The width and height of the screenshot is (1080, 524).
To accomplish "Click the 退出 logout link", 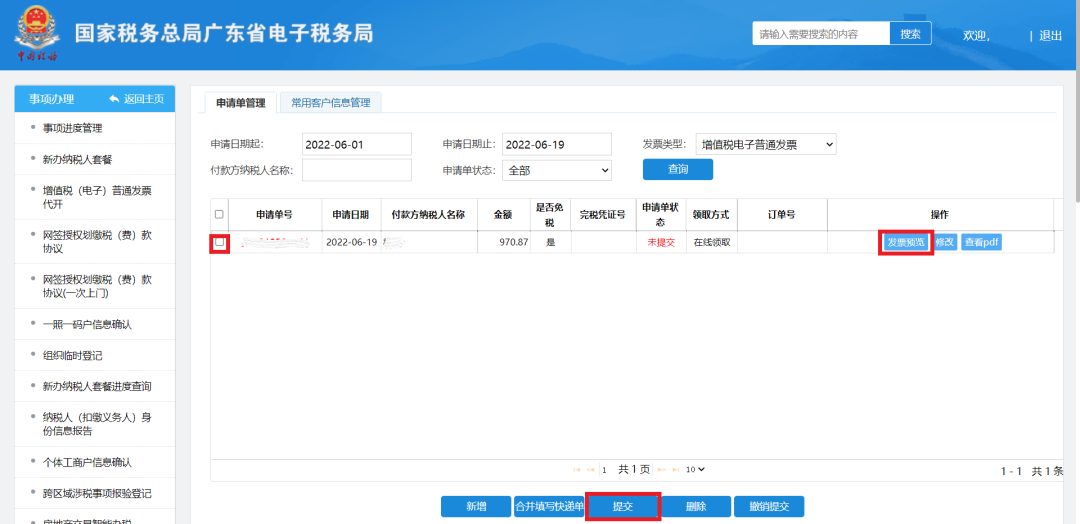I will pyautogui.click(x=1050, y=35).
